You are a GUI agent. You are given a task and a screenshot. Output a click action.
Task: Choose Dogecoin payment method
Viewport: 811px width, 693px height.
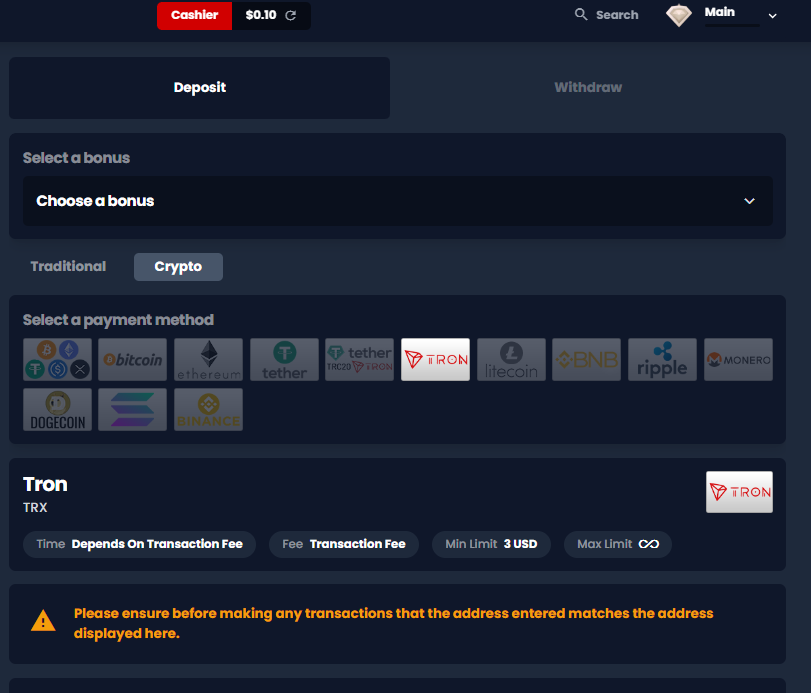coord(57,410)
